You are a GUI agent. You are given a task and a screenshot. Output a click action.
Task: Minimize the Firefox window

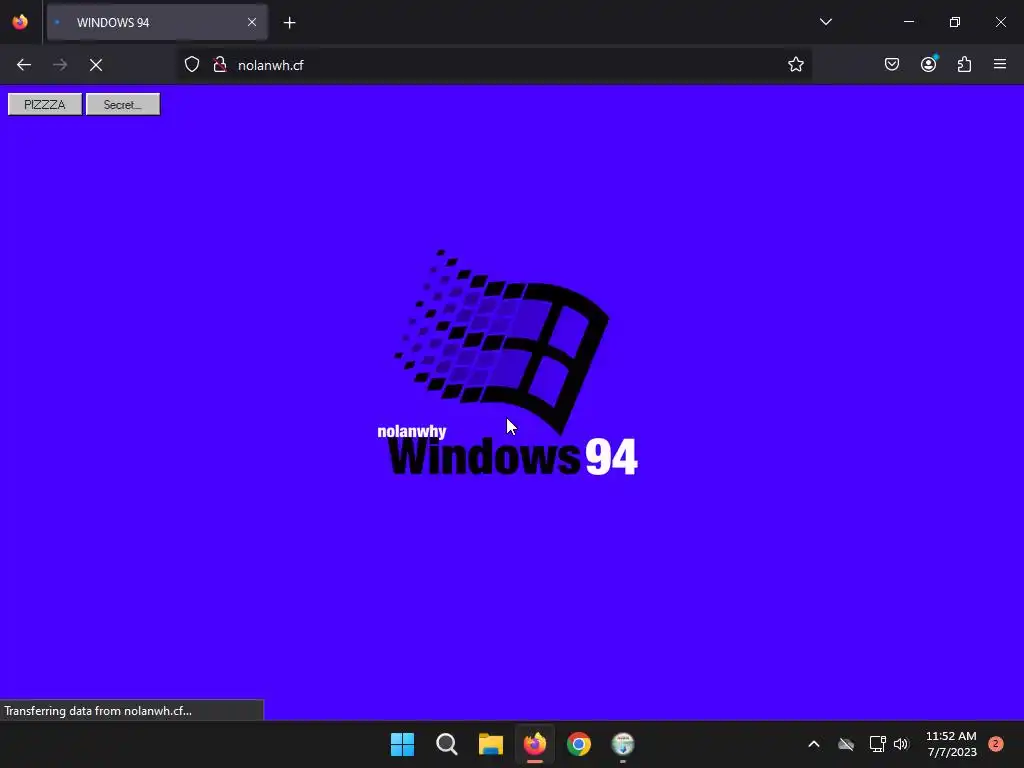click(x=908, y=22)
